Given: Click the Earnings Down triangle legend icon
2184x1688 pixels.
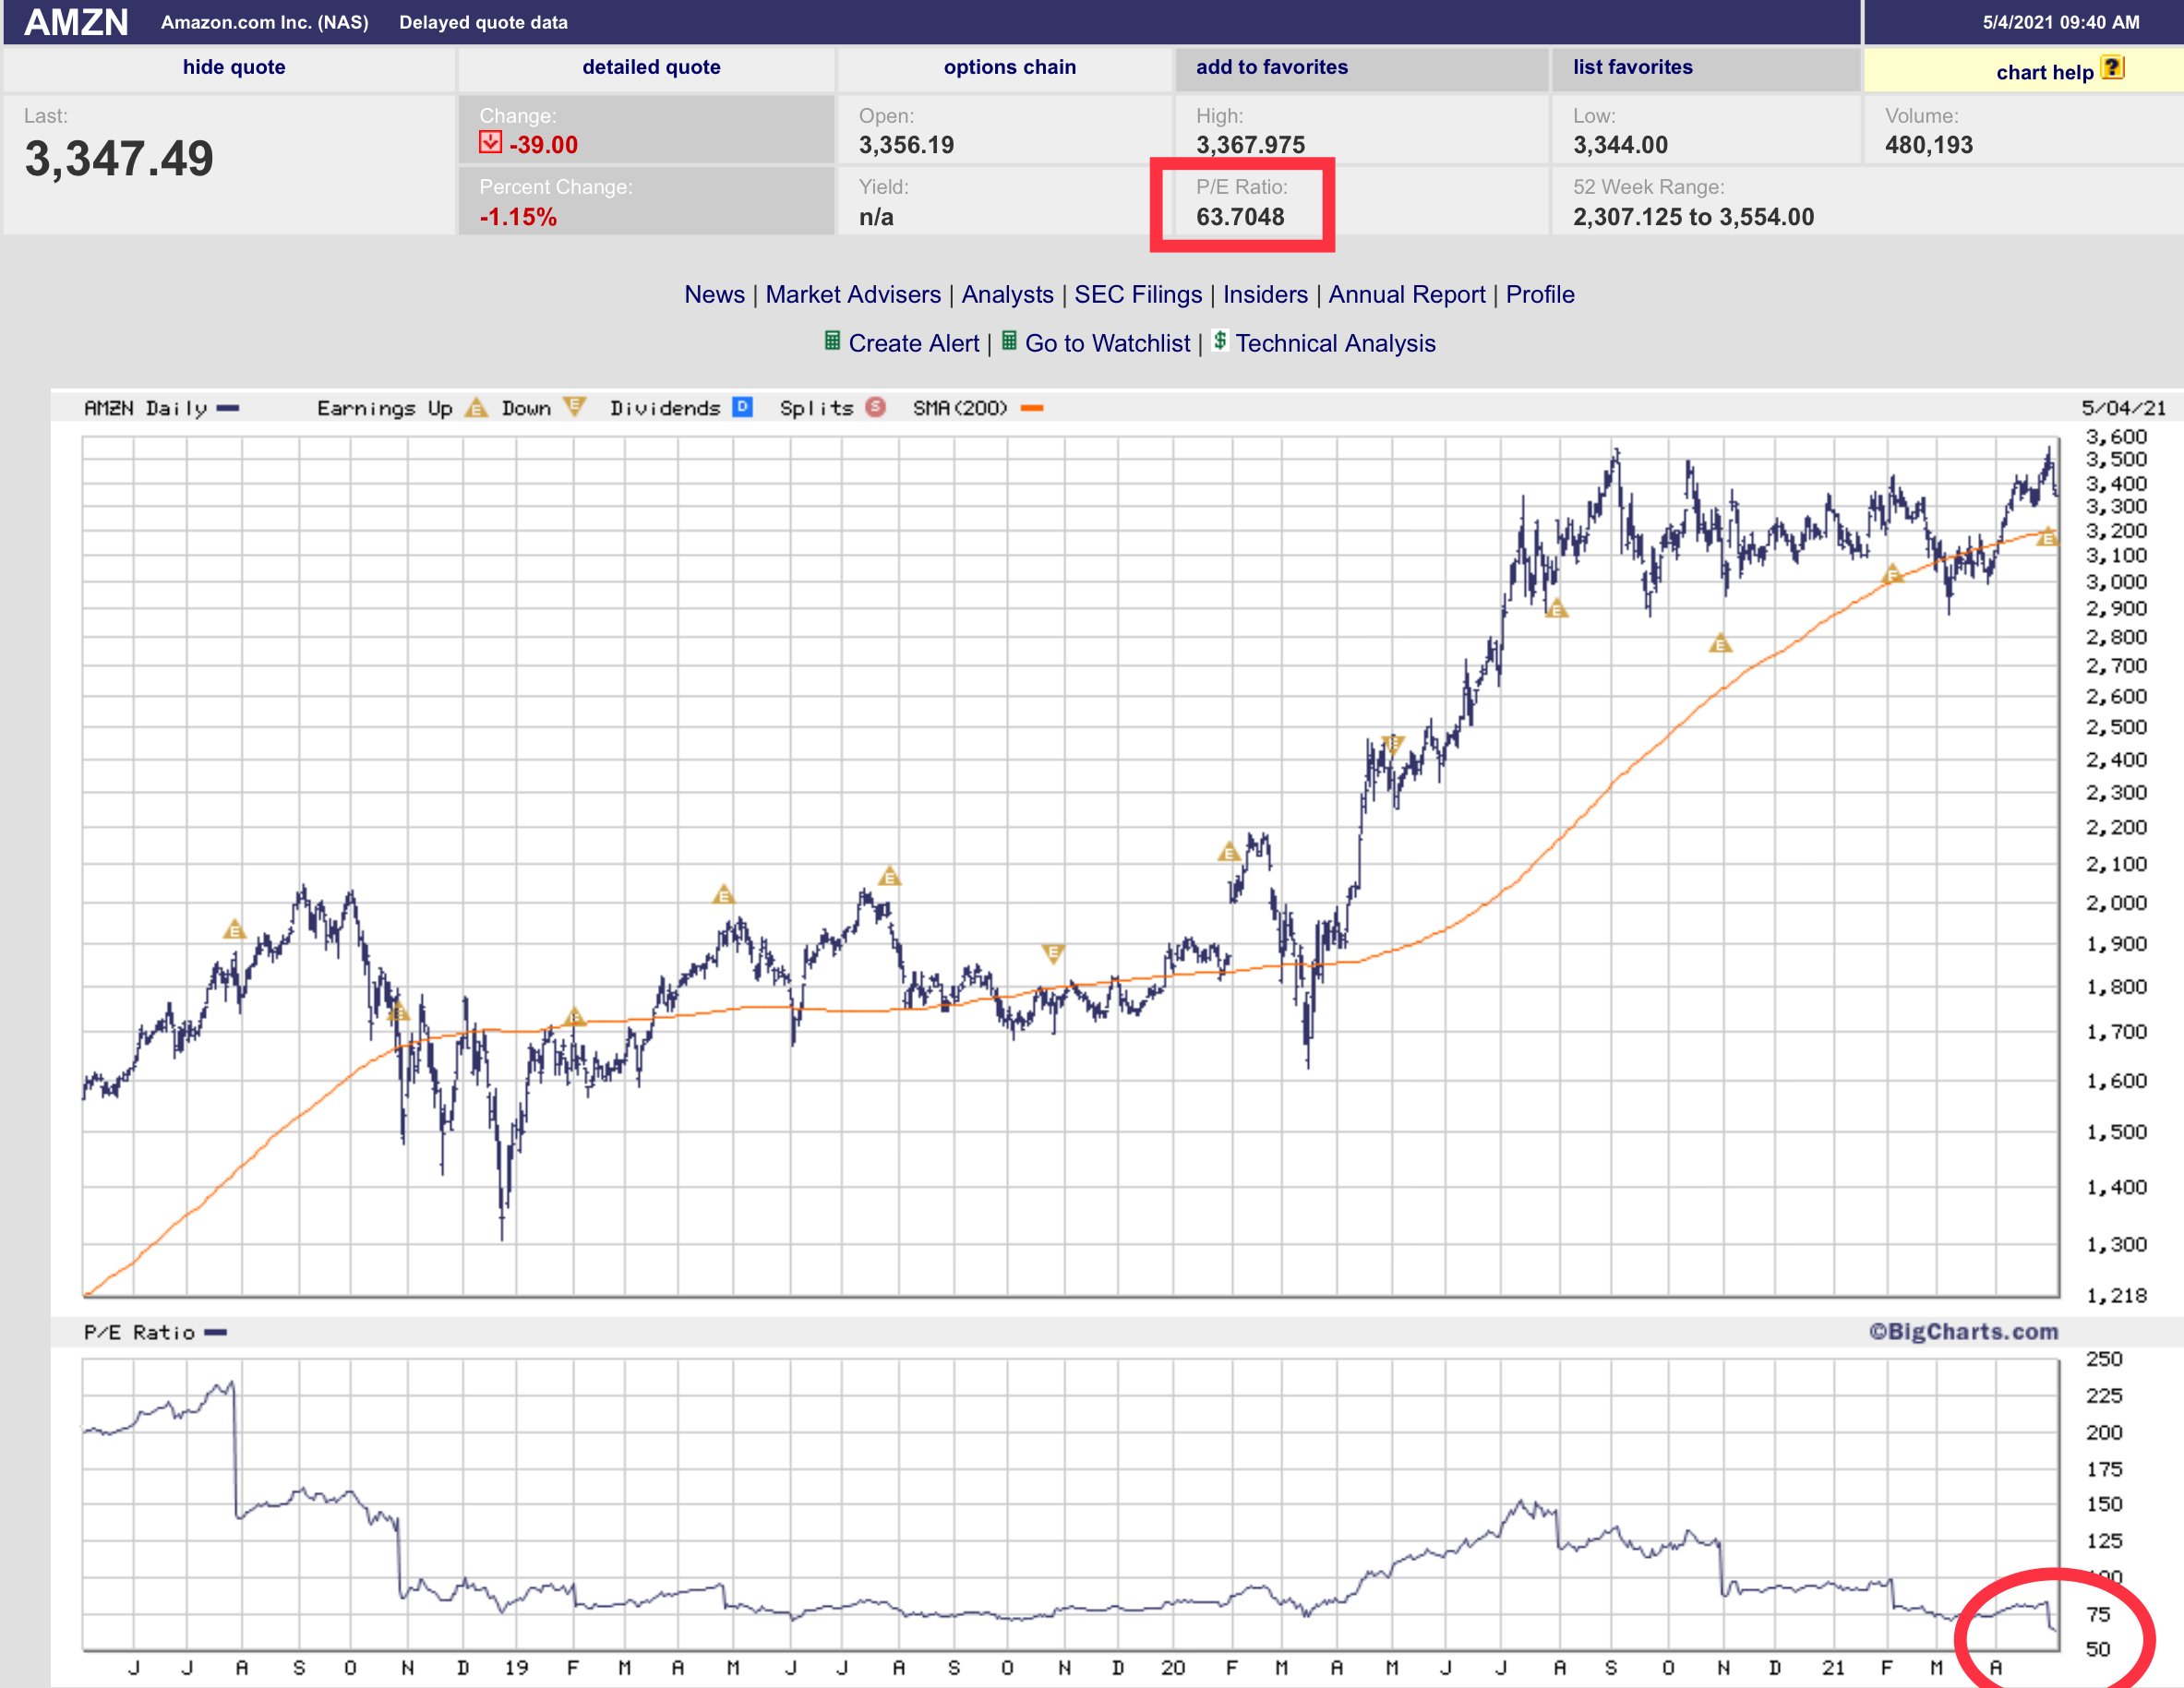Looking at the screenshot, I should (x=574, y=406).
